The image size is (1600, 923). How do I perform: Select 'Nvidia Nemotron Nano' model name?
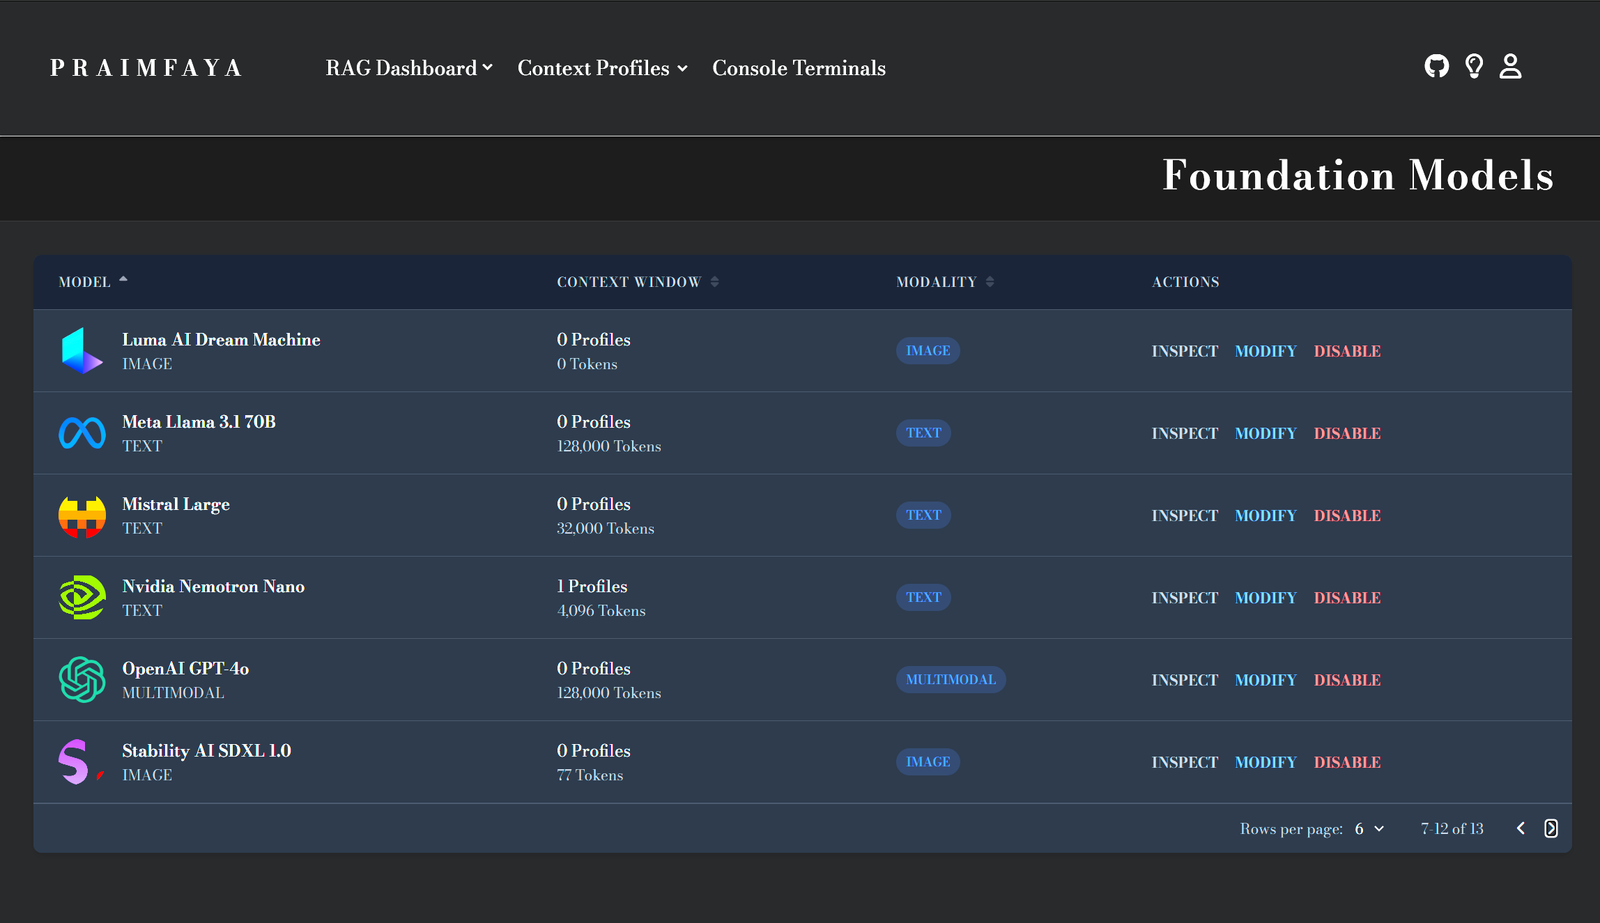(213, 587)
